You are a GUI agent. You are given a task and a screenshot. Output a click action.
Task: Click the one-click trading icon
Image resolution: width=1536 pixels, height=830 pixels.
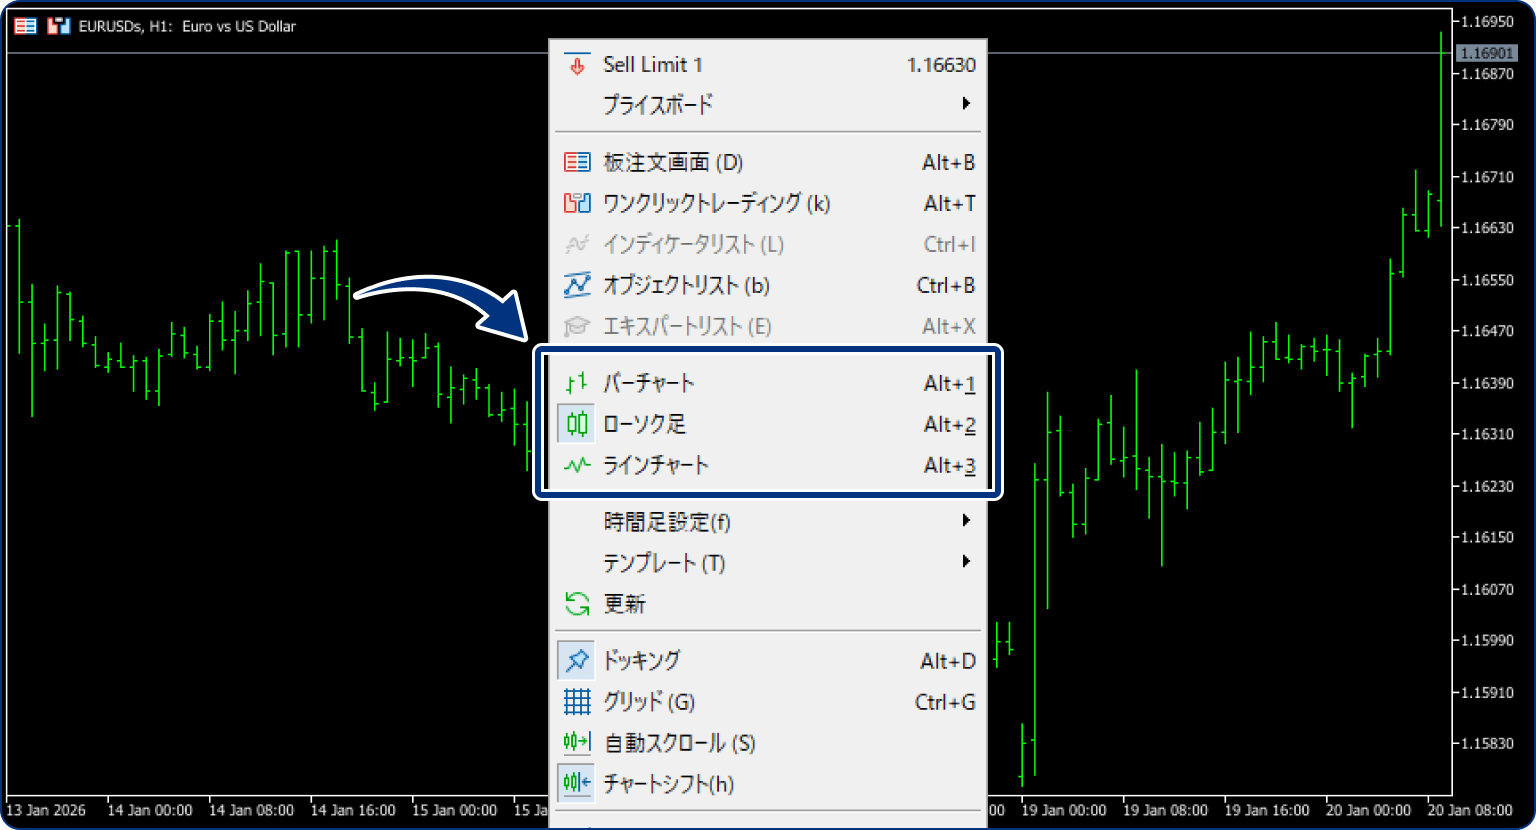576,203
